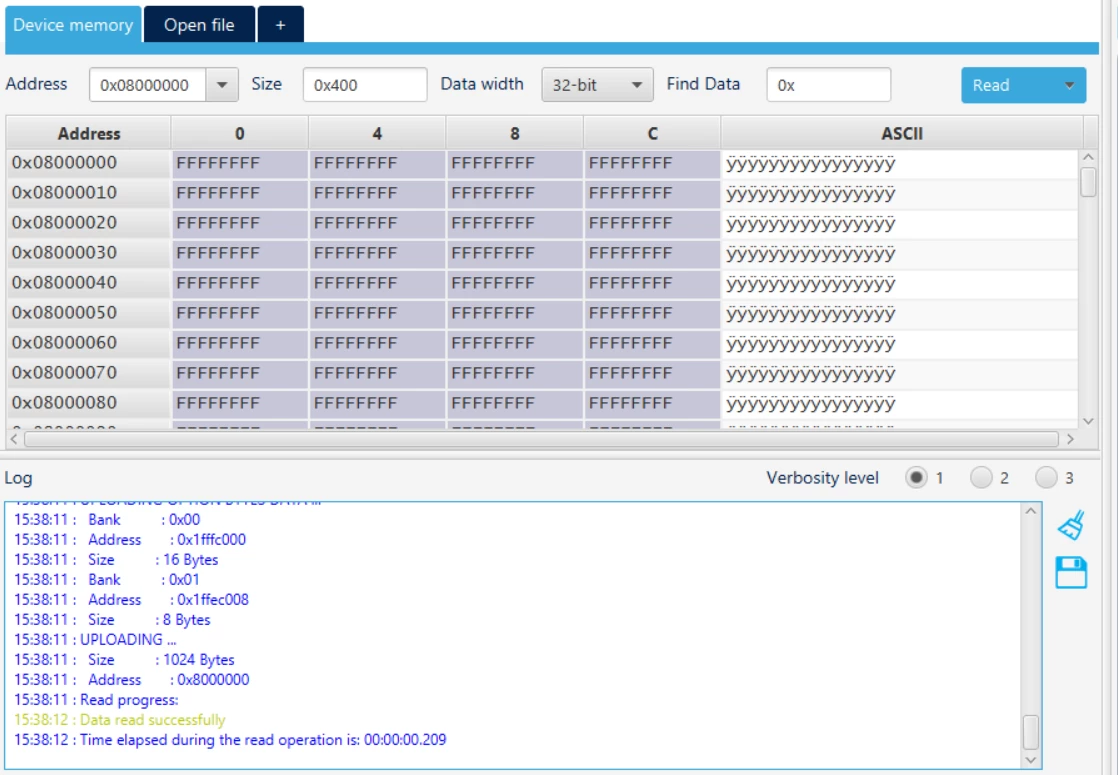
Task: Click the Address column header
Action: coord(88,133)
